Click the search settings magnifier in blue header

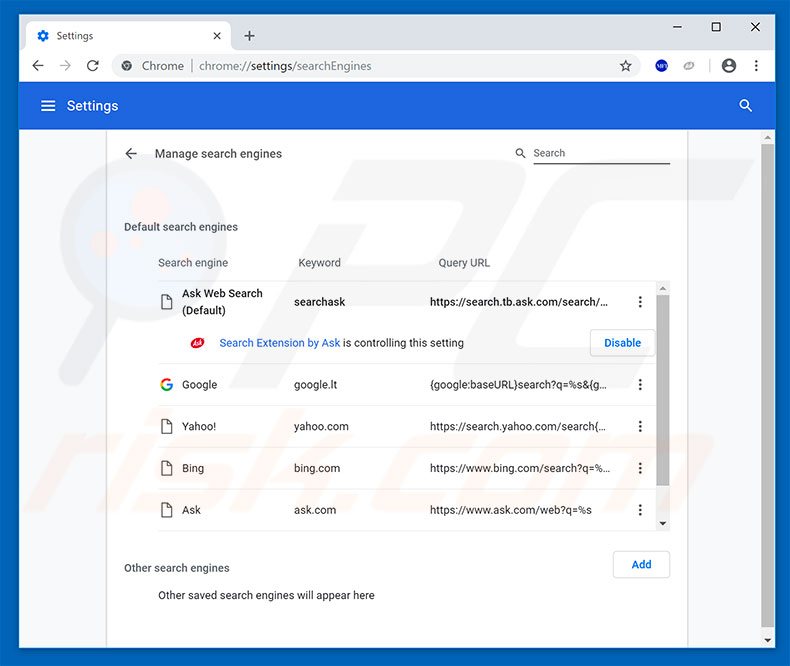[x=745, y=105]
